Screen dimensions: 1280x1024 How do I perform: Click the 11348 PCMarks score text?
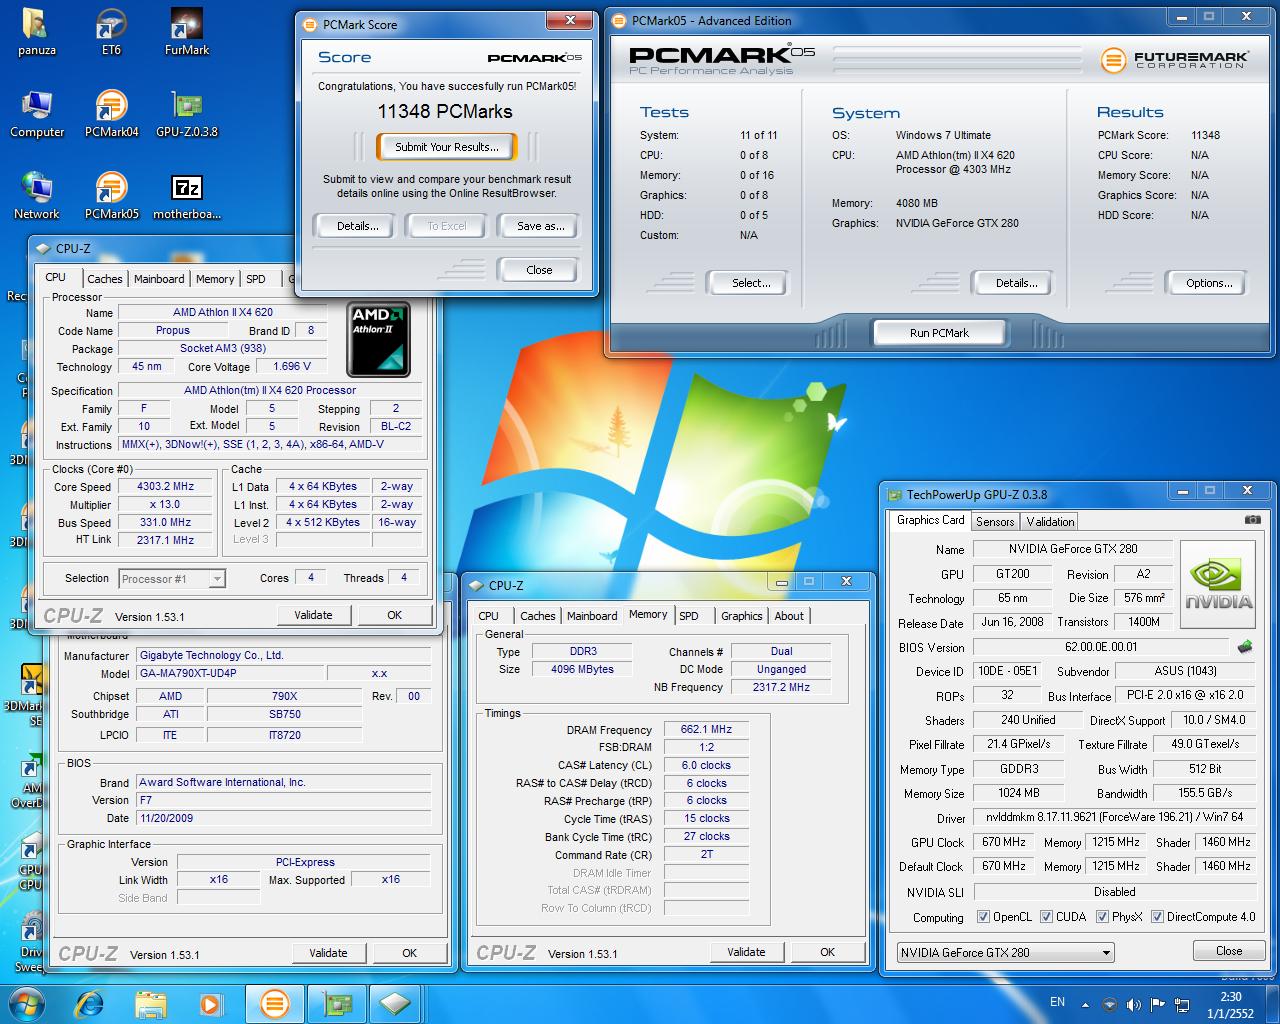click(x=445, y=112)
